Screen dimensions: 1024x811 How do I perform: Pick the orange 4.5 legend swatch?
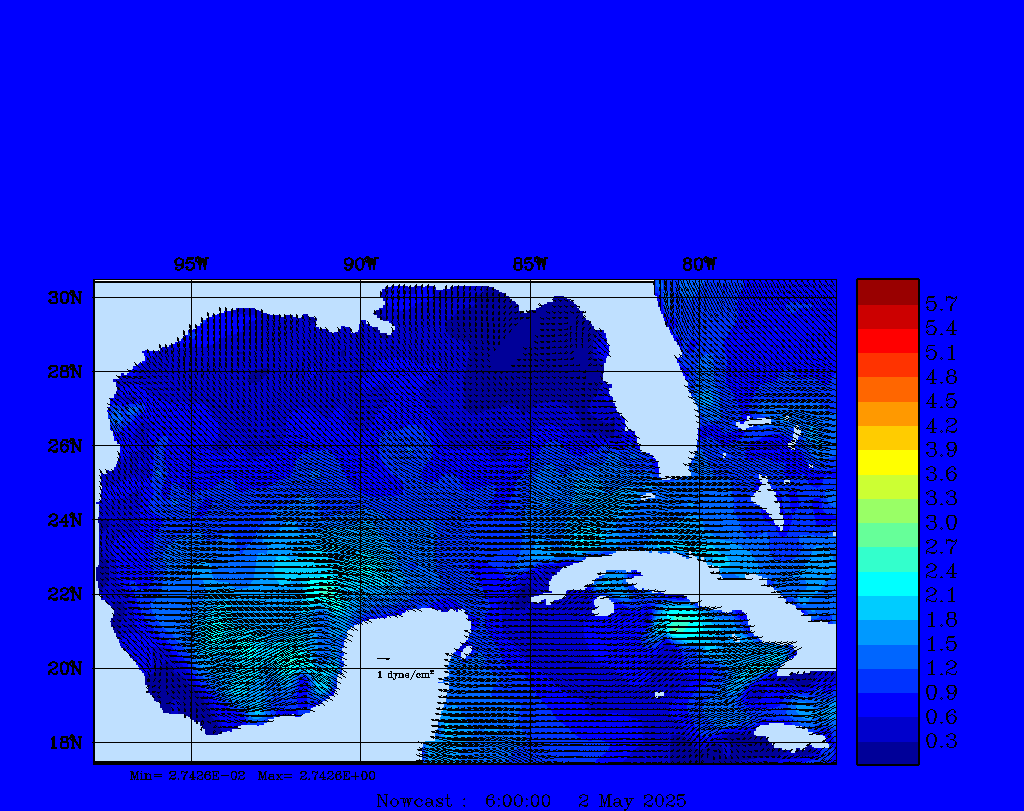[x=887, y=389]
